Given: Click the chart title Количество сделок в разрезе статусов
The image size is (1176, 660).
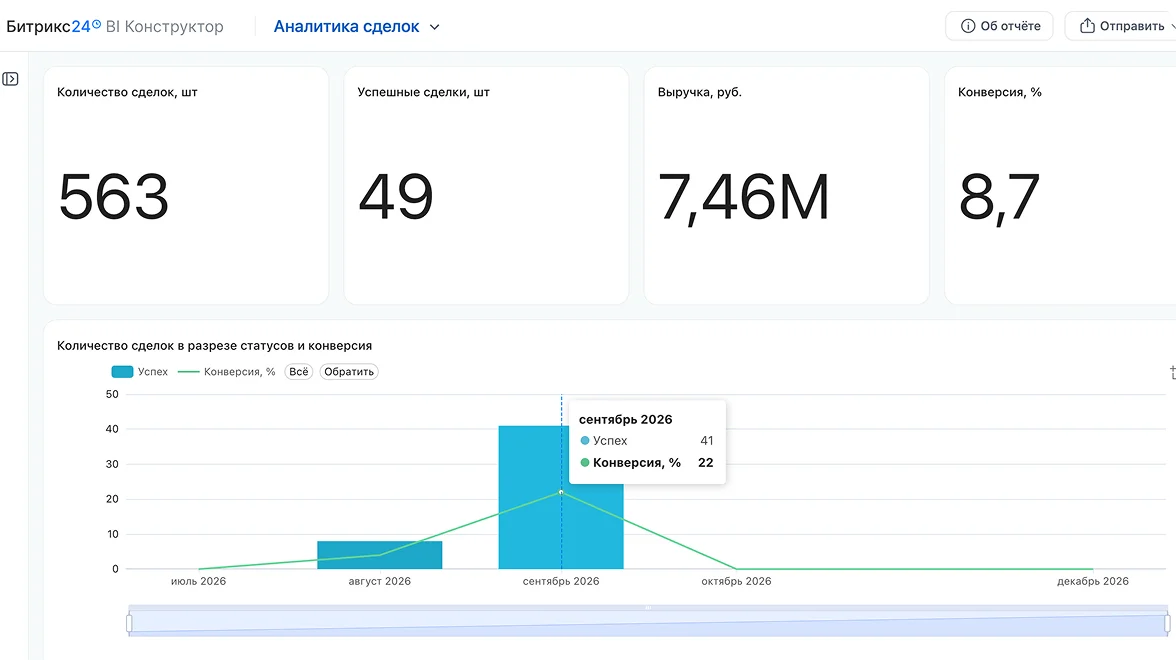Looking at the screenshot, I should (214, 346).
